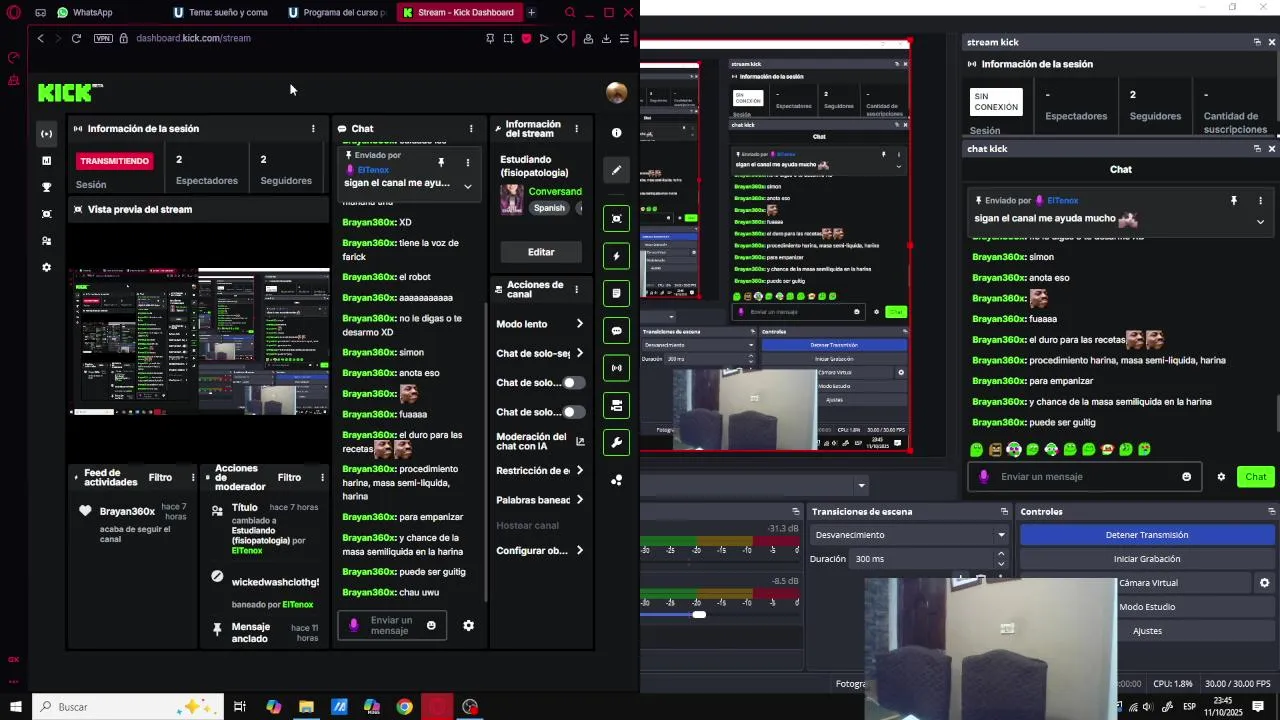The image size is (1280, 720).
Task: Click the Buscar taskbar search box
Action: click(x=128, y=707)
